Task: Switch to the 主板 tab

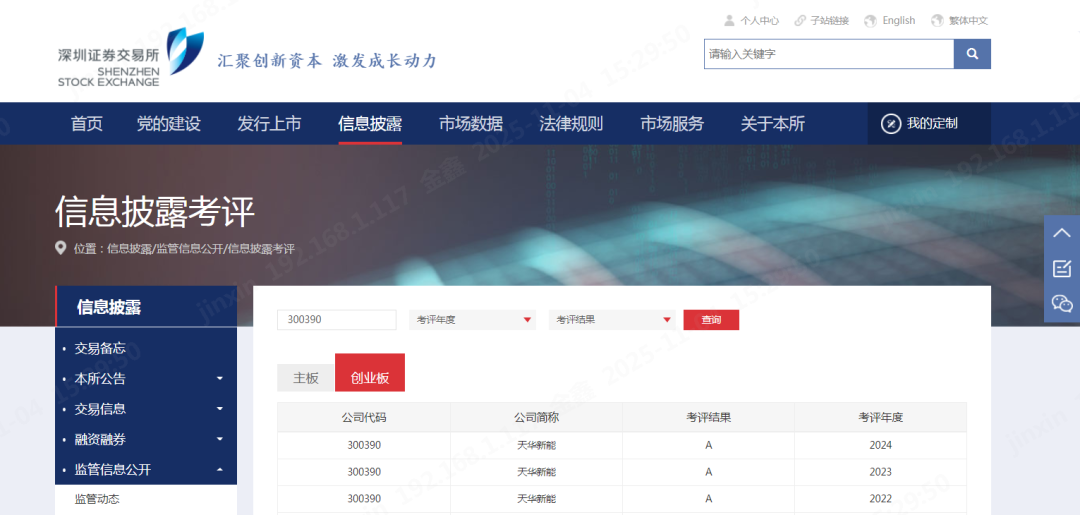Action: pyautogui.click(x=305, y=378)
